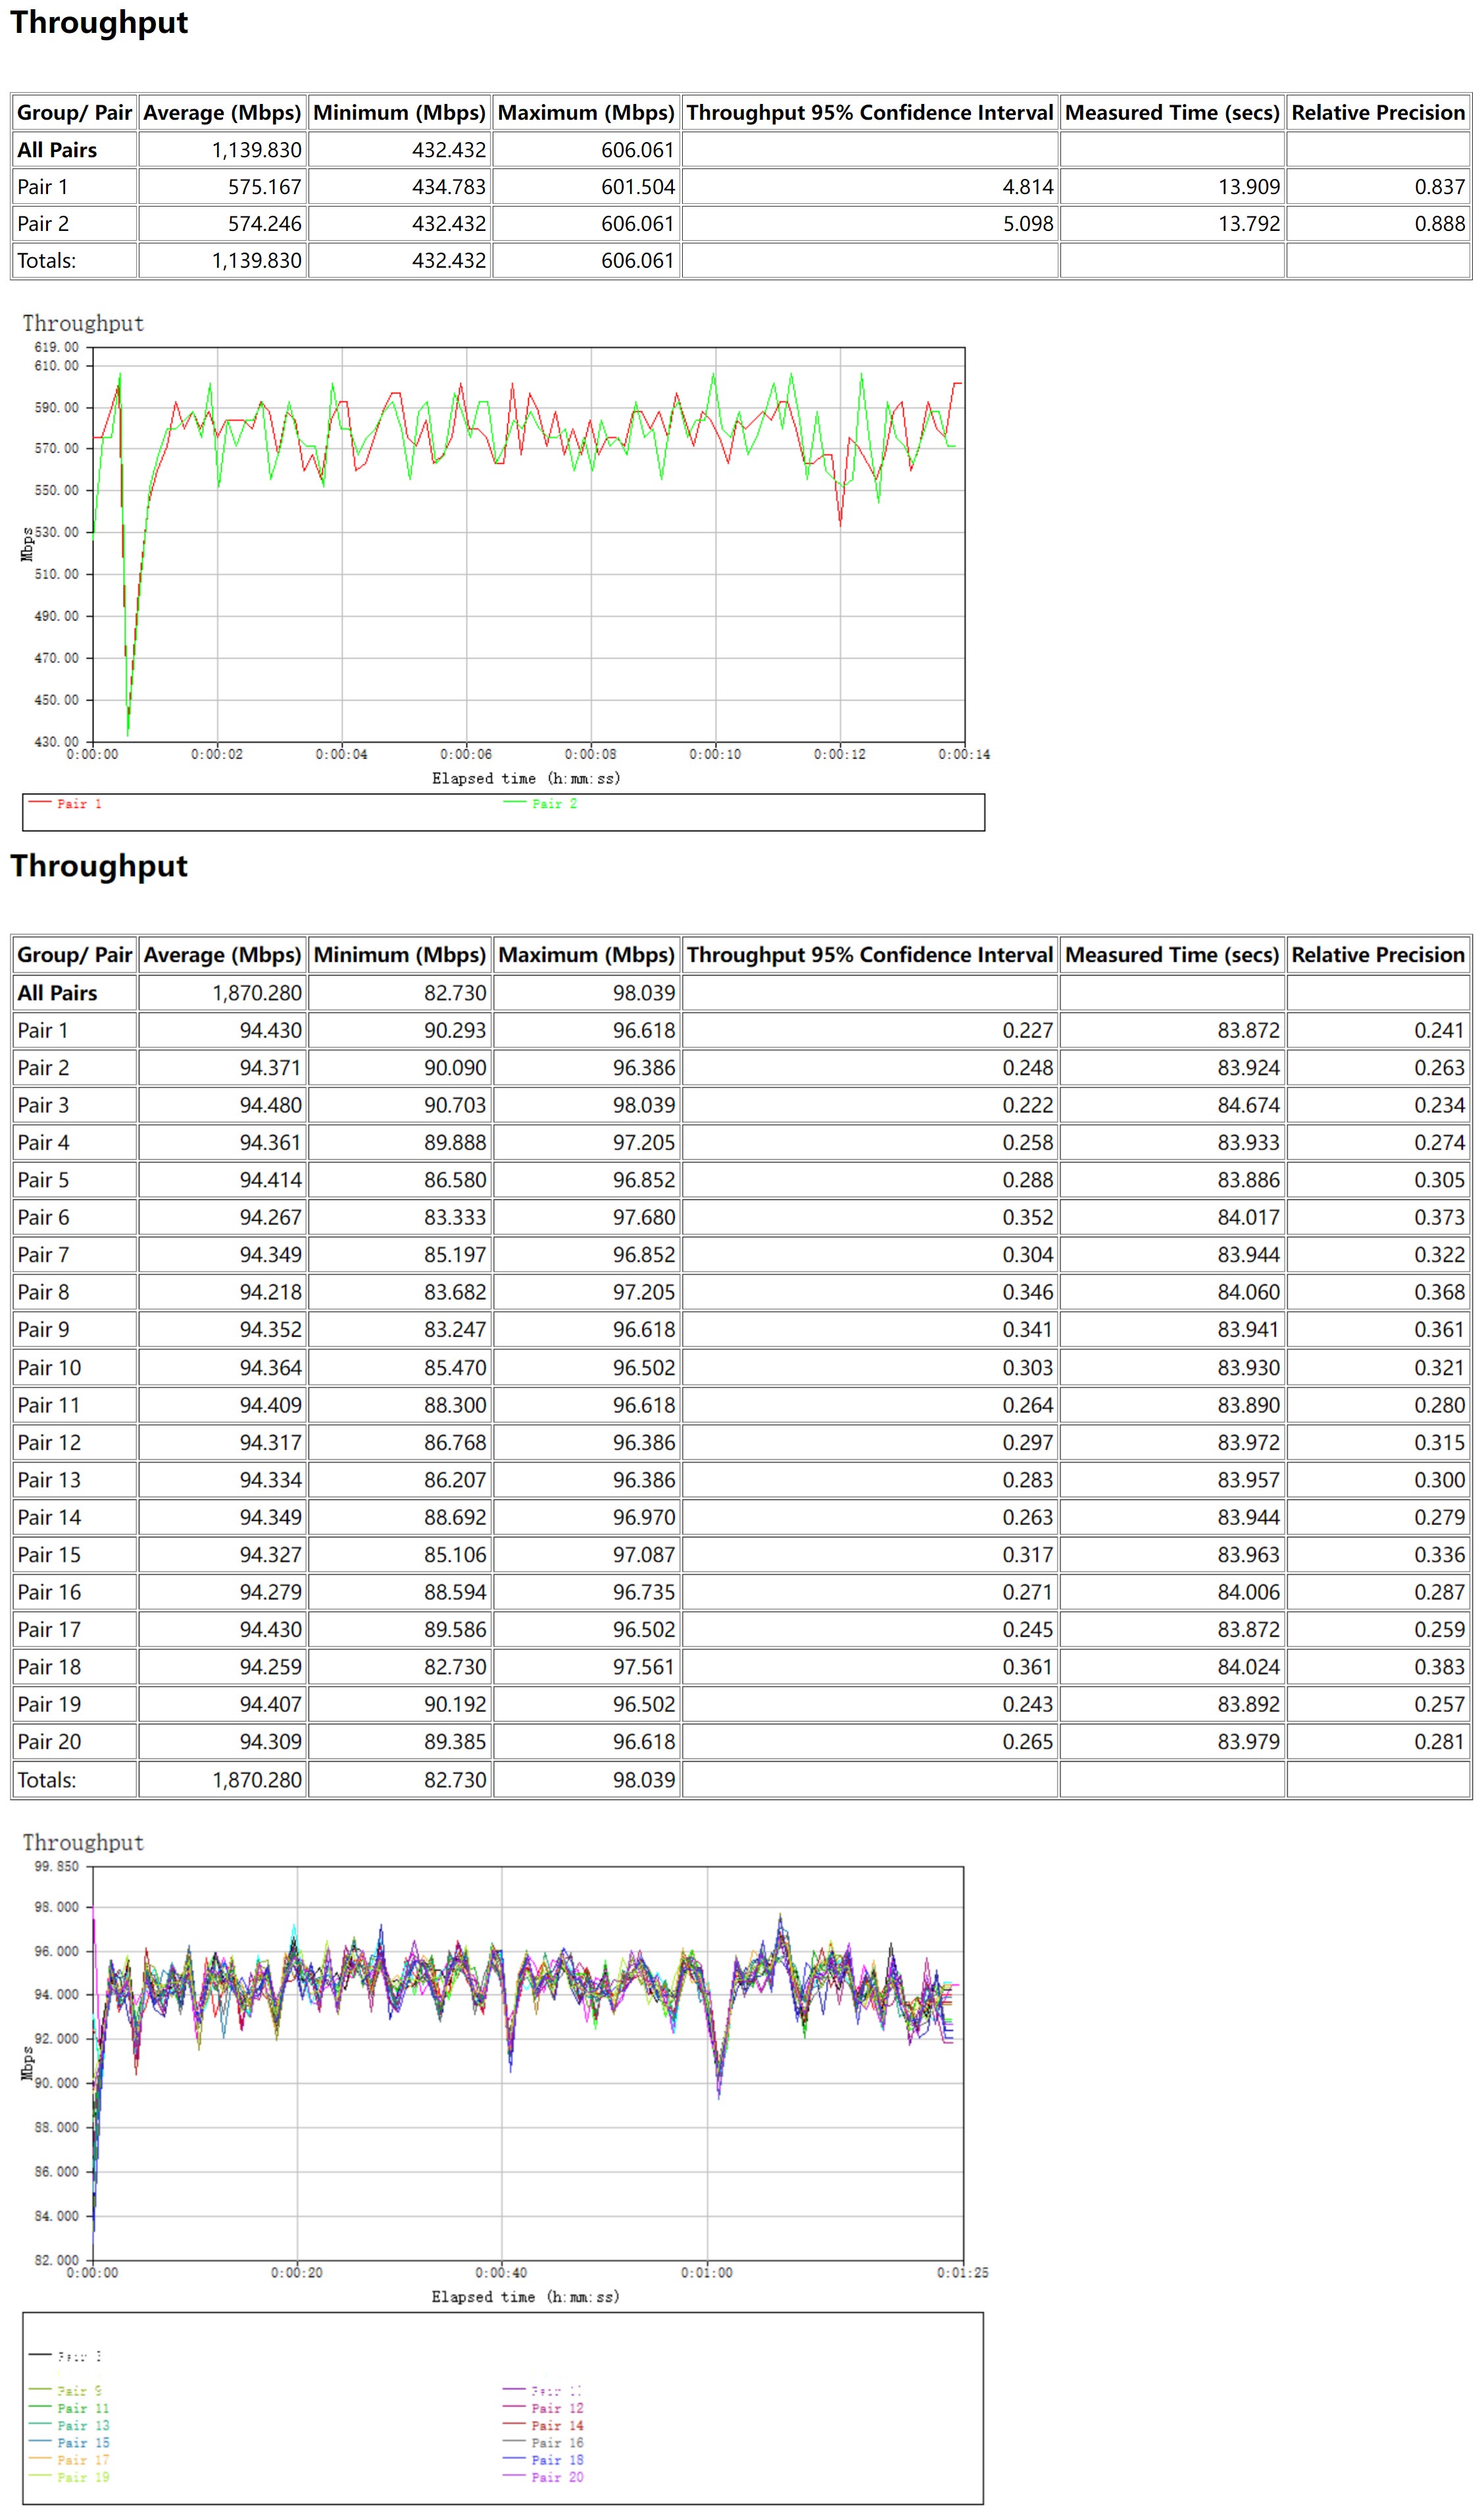Select Pair 17 minimum 89.586
This screenshot has height=2517, width=1484.
tap(455, 1630)
